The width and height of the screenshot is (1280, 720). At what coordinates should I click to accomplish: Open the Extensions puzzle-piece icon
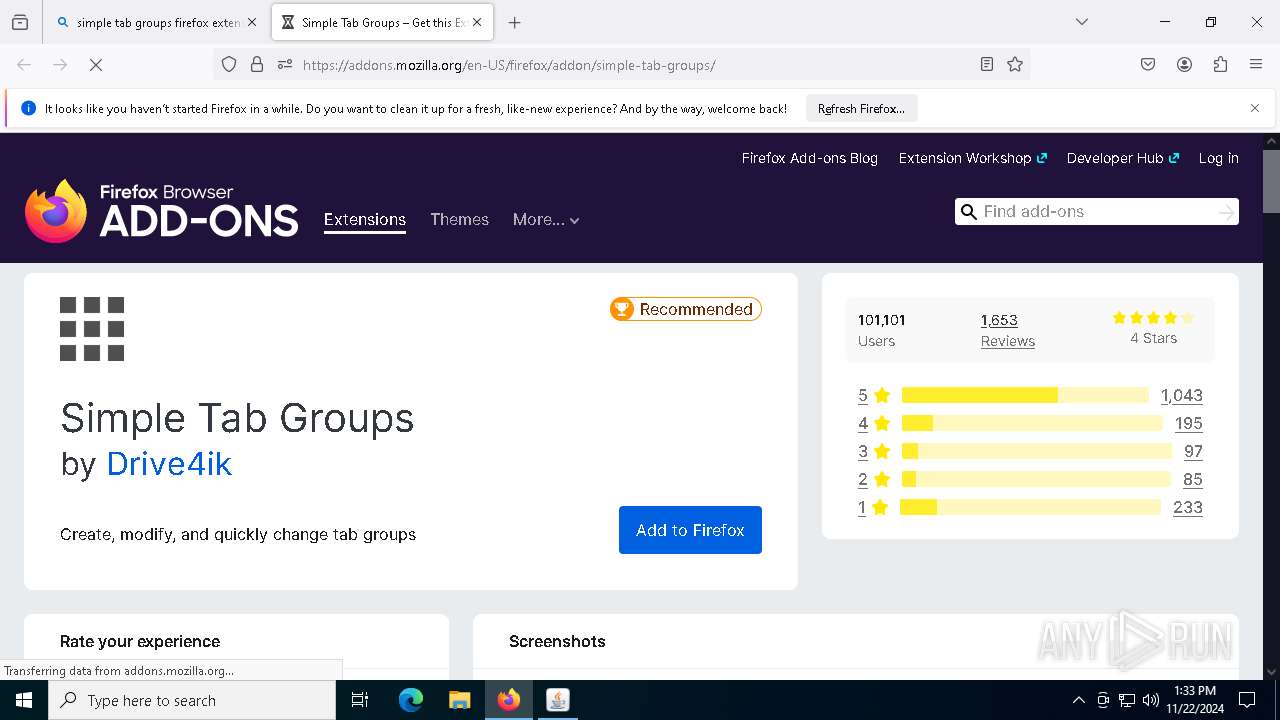pyautogui.click(x=1220, y=65)
